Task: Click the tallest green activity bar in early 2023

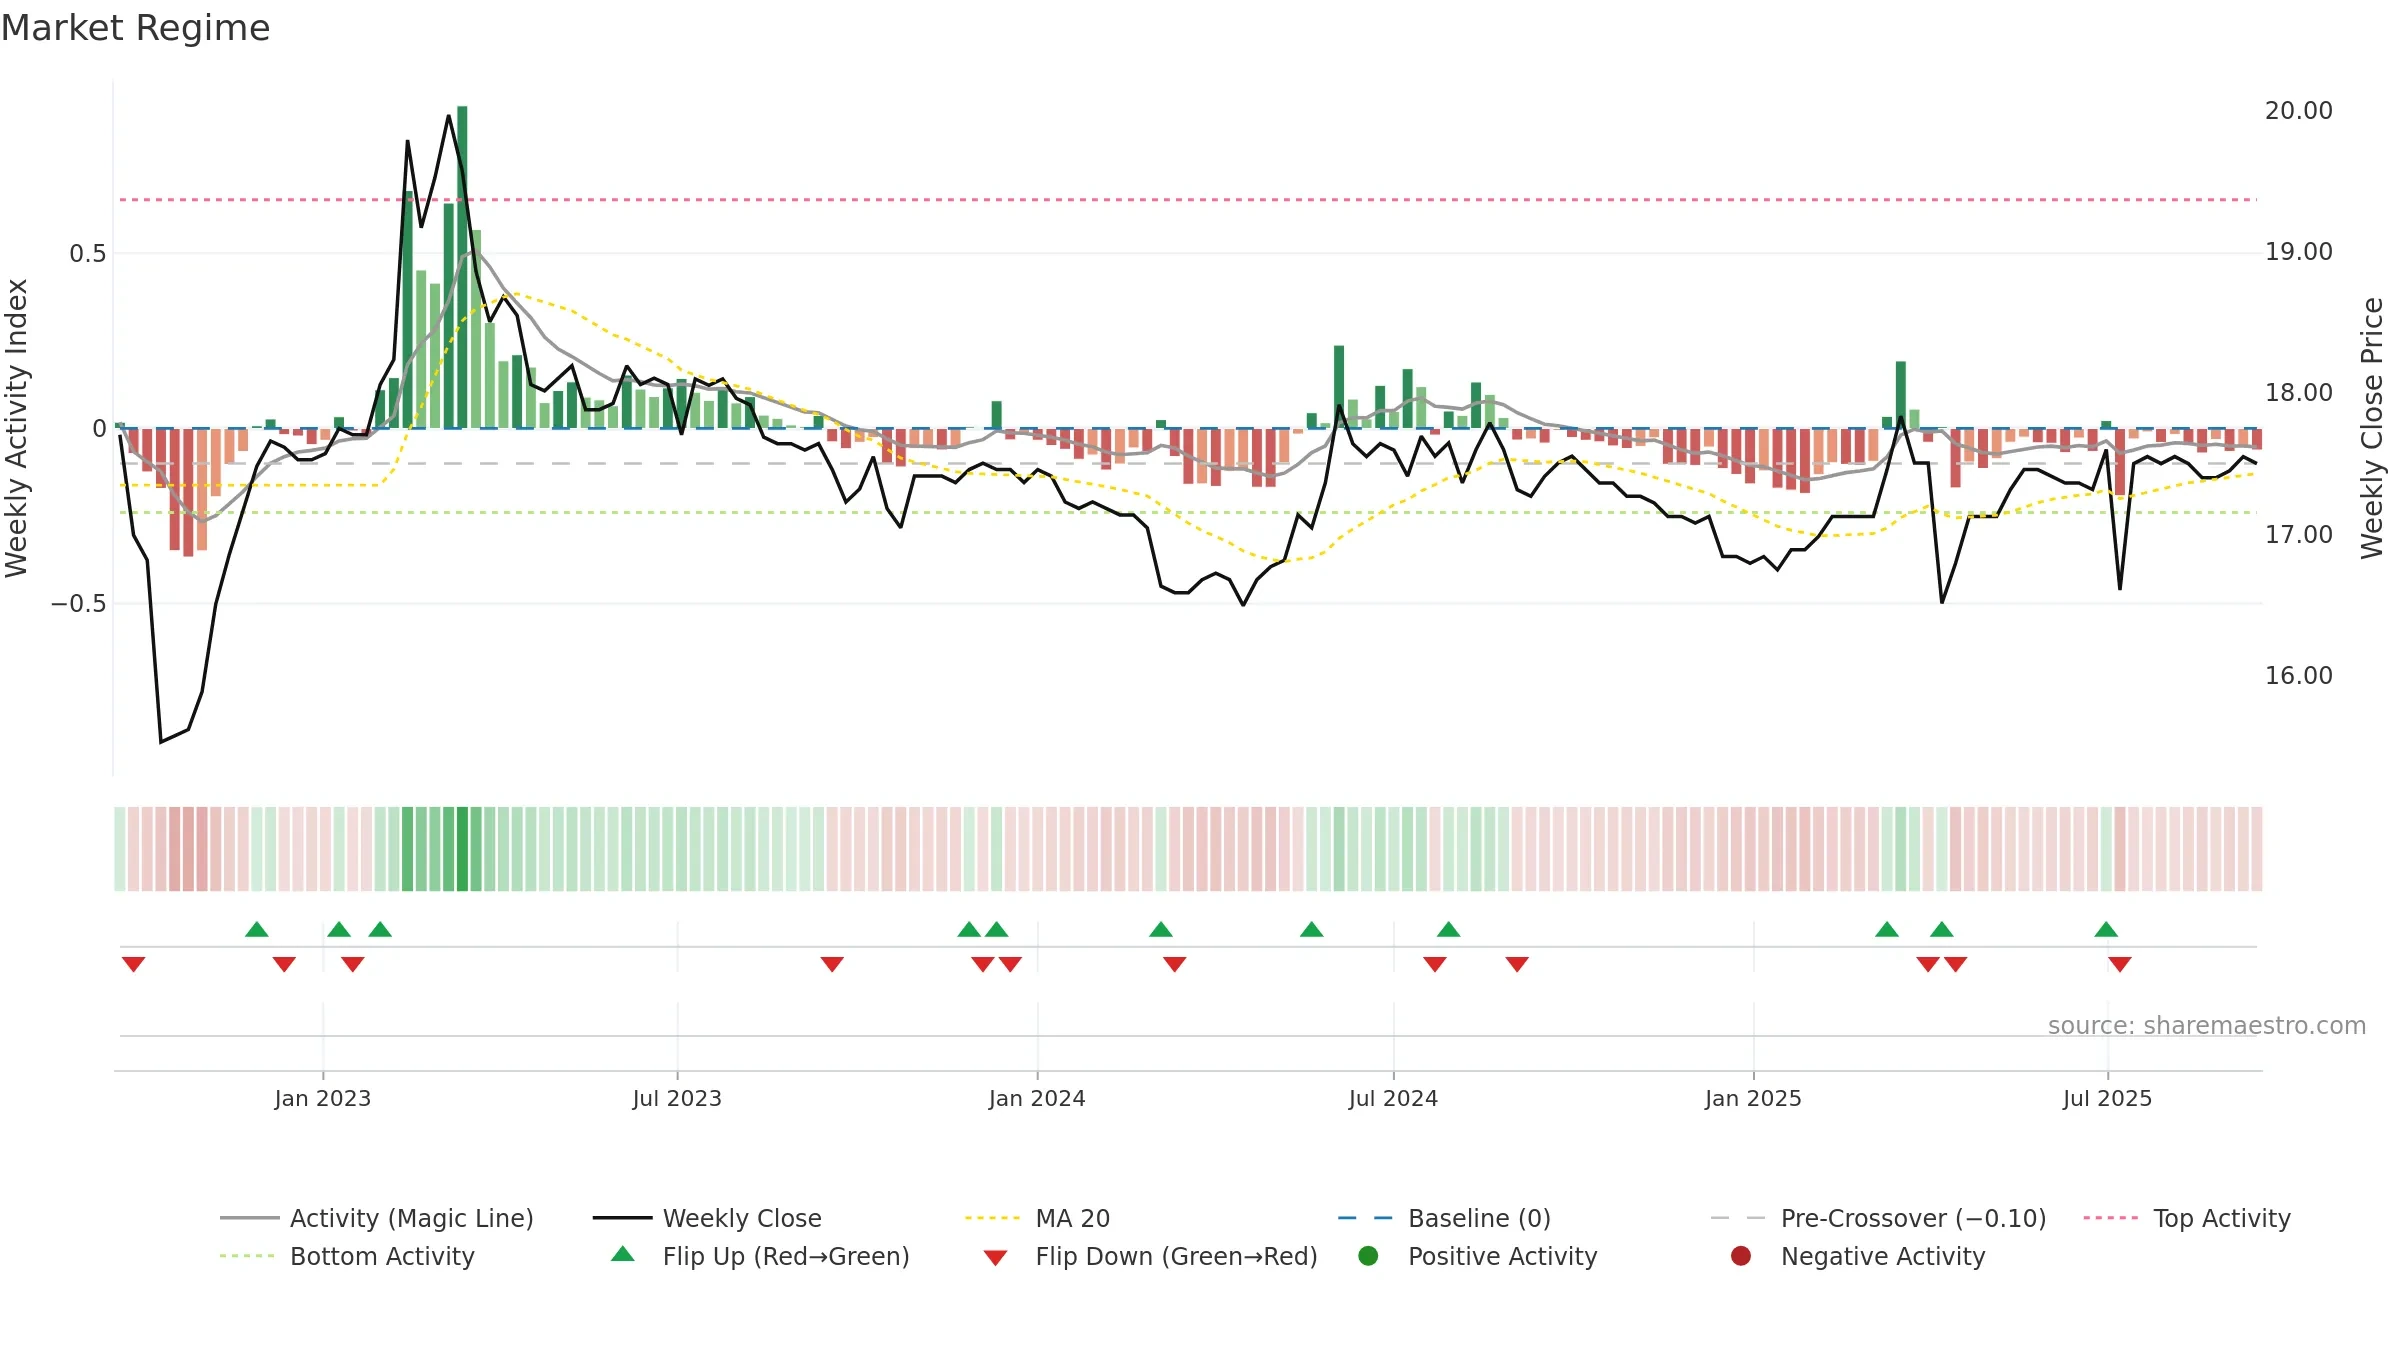Action: point(462,267)
